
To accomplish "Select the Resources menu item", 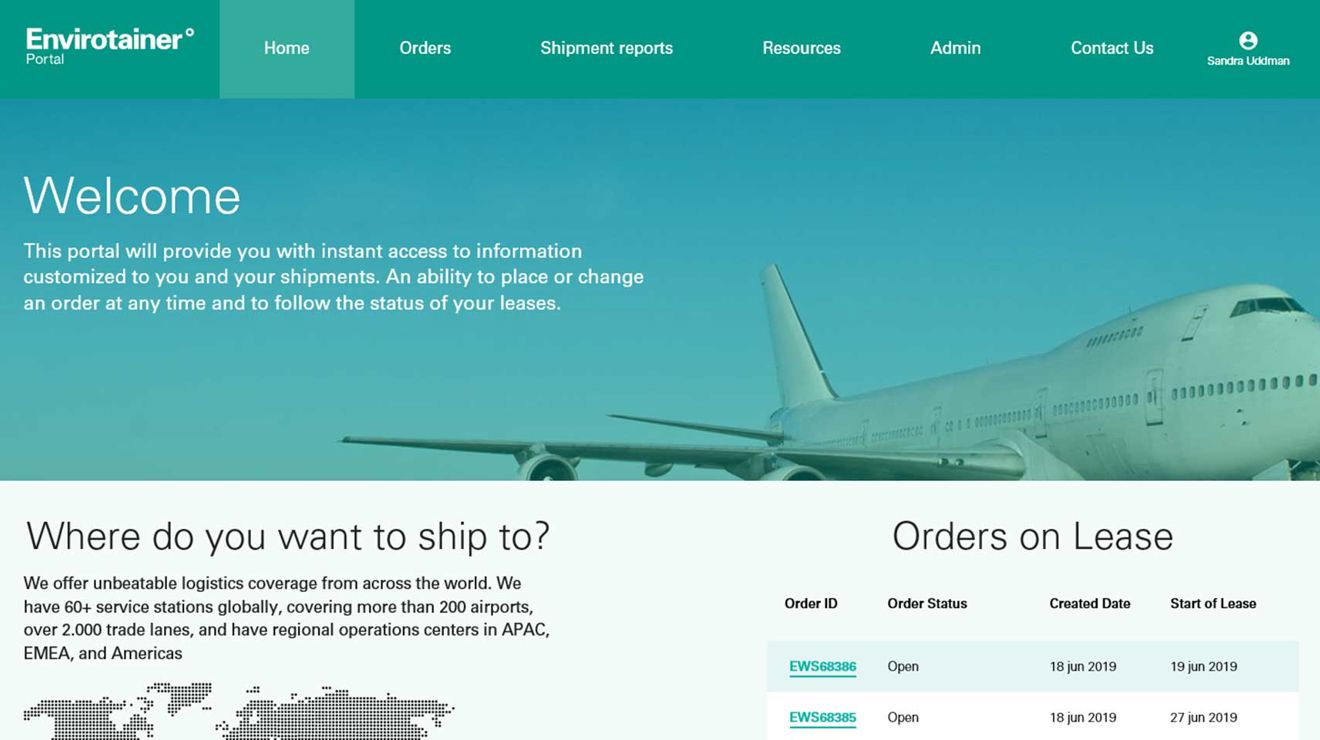I will (801, 48).
